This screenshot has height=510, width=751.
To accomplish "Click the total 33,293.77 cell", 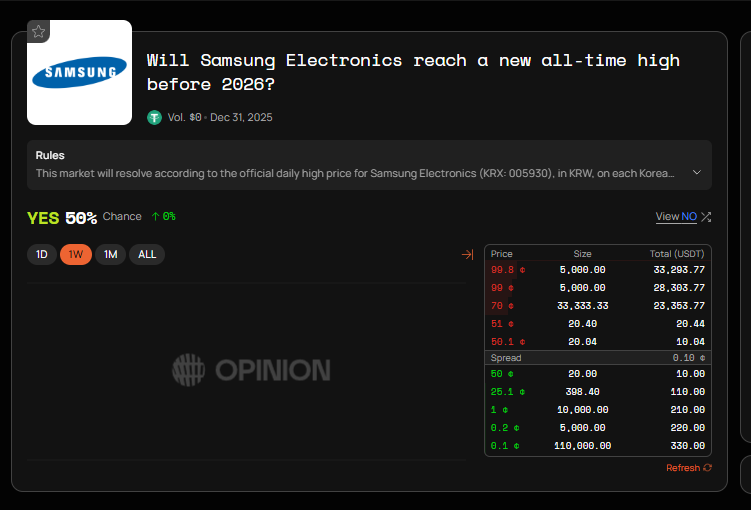I will coord(679,270).
